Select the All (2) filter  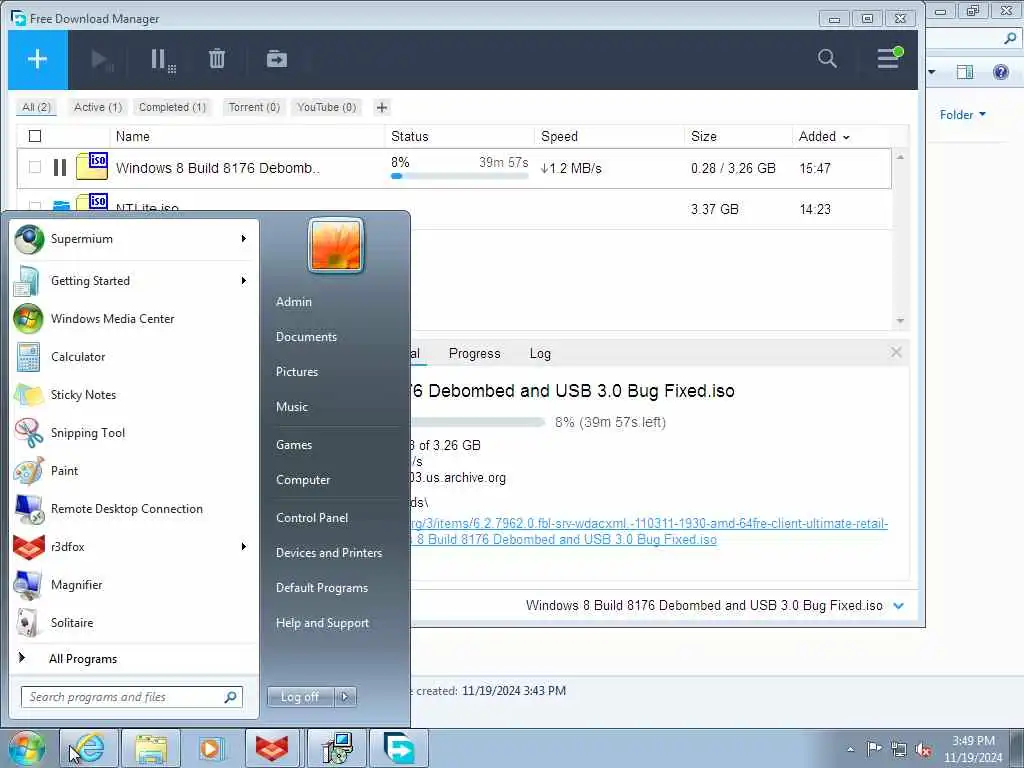click(37, 107)
